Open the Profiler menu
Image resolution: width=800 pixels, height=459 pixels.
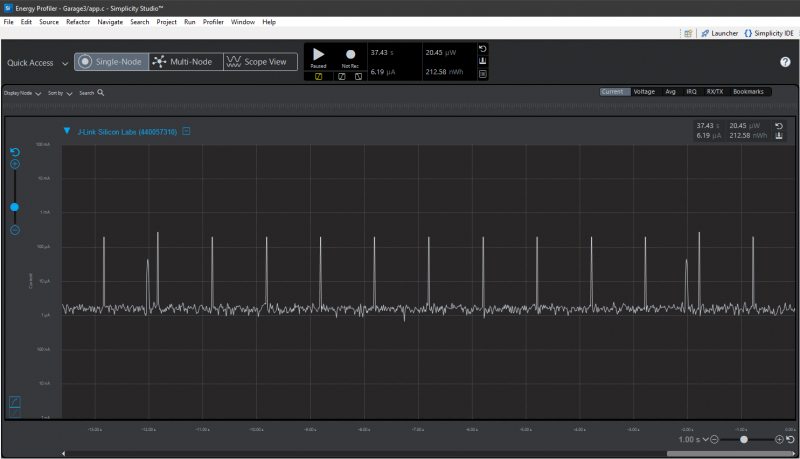[x=213, y=22]
